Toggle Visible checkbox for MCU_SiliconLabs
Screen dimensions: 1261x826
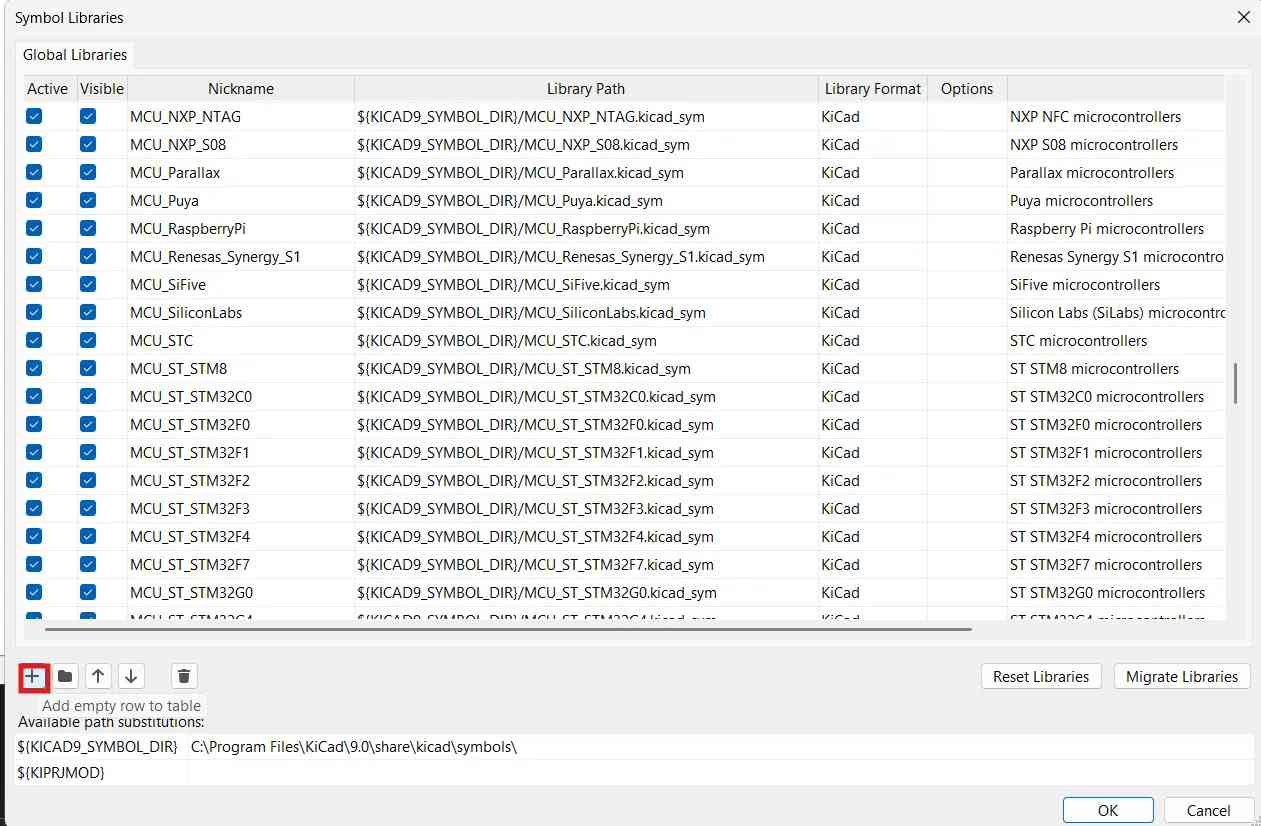point(88,312)
